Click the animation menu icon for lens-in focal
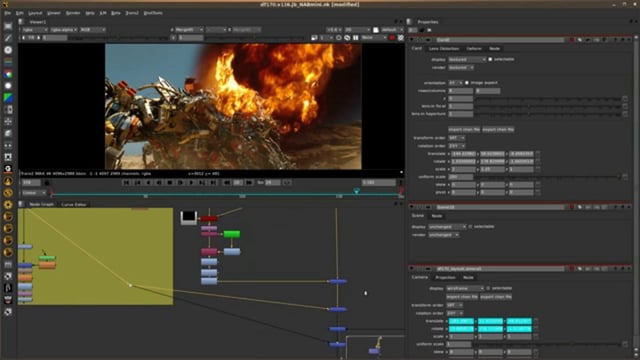Viewport: 640px width, 360px height. tap(625, 106)
